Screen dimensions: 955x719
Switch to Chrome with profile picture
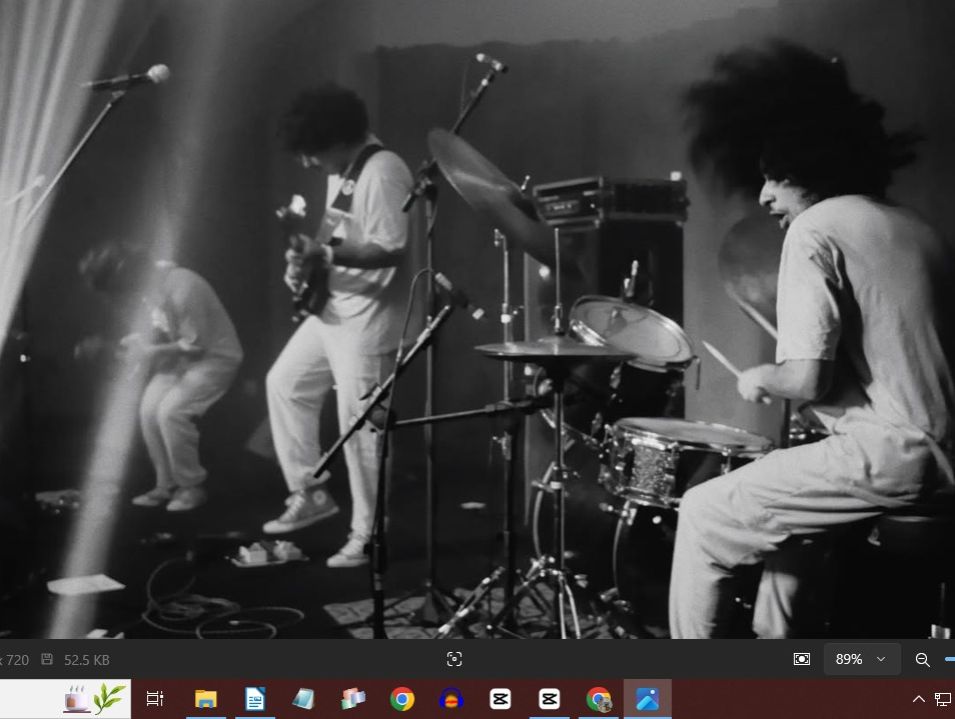click(x=599, y=699)
